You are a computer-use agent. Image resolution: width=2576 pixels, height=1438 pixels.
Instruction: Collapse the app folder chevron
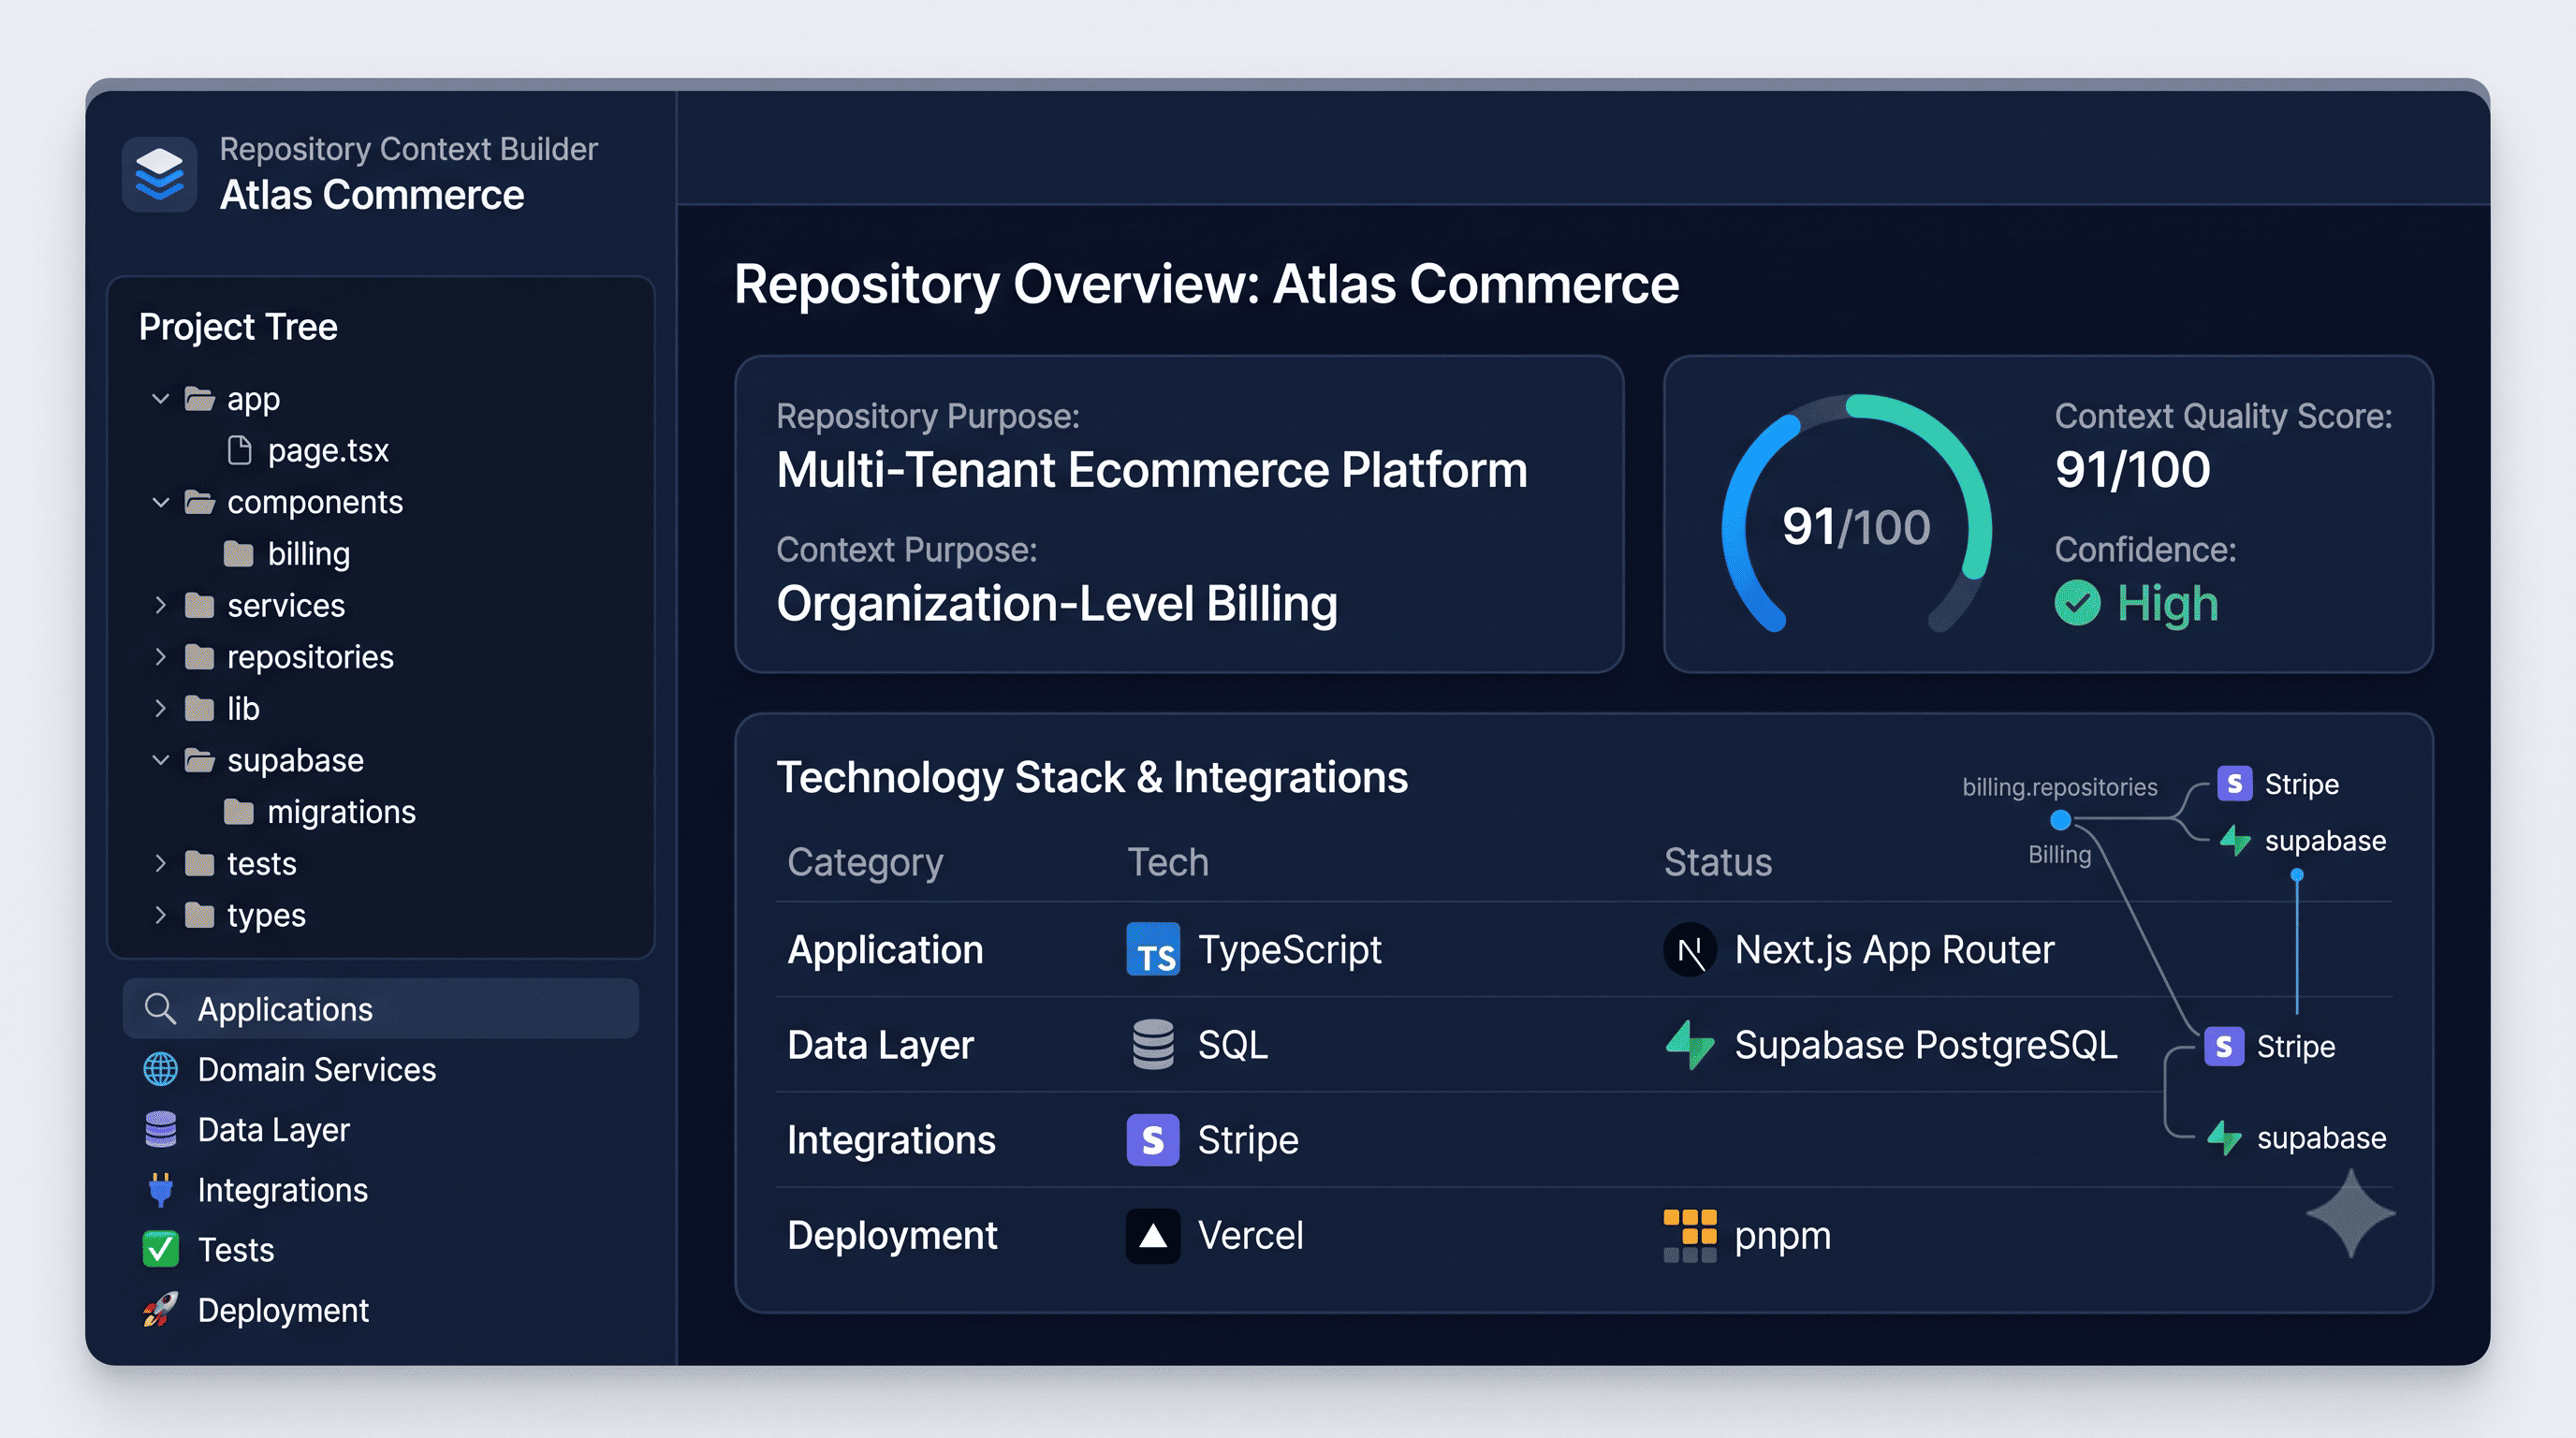(x=160, y=399)
